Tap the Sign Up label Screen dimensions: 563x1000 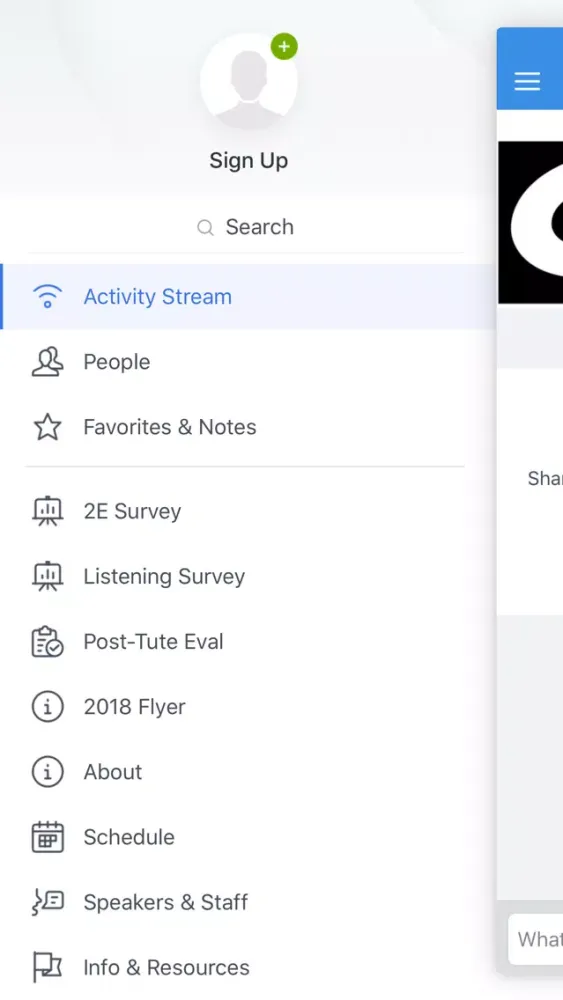coord(249,161)
